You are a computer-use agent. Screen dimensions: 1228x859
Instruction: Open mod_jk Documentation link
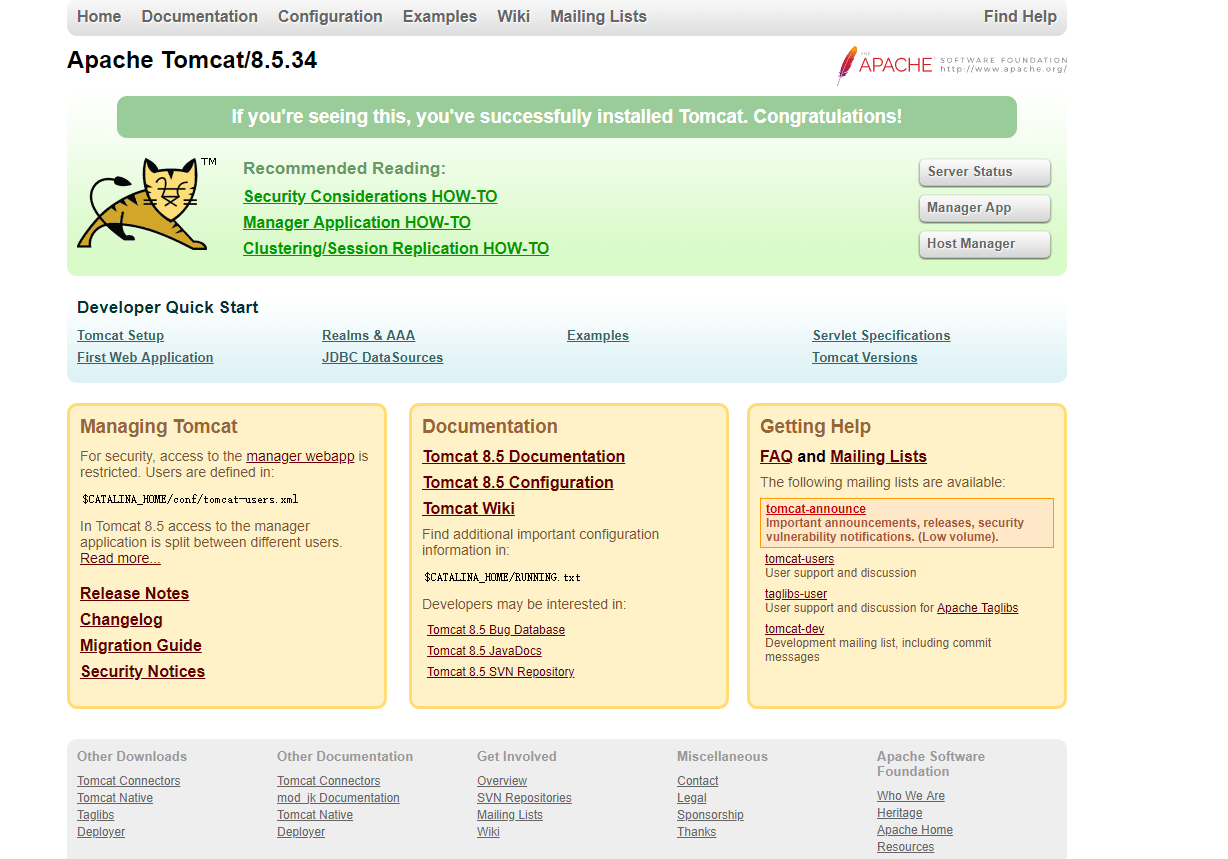pyautogui.click(x=338, y=798)
